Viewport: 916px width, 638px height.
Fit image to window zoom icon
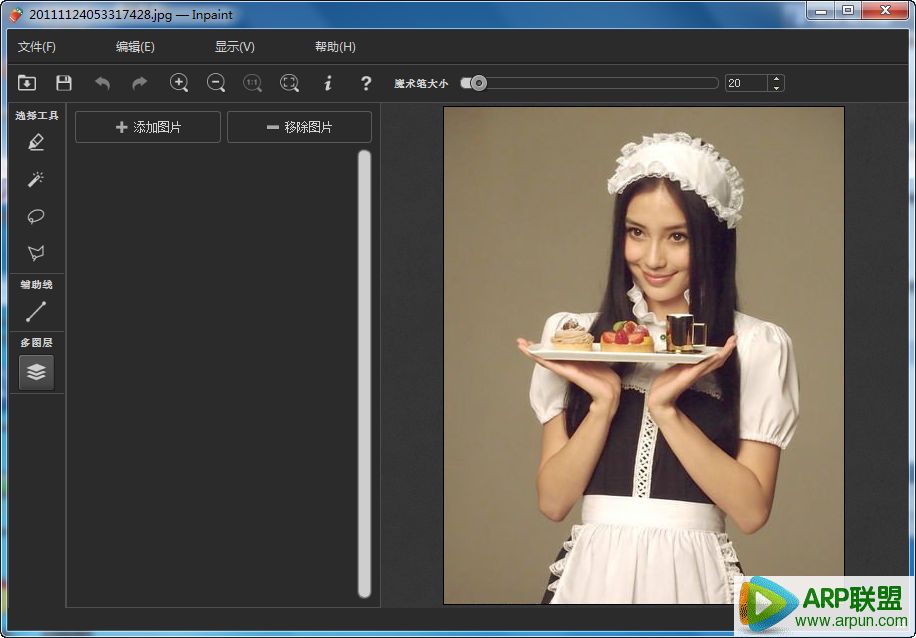289,83
